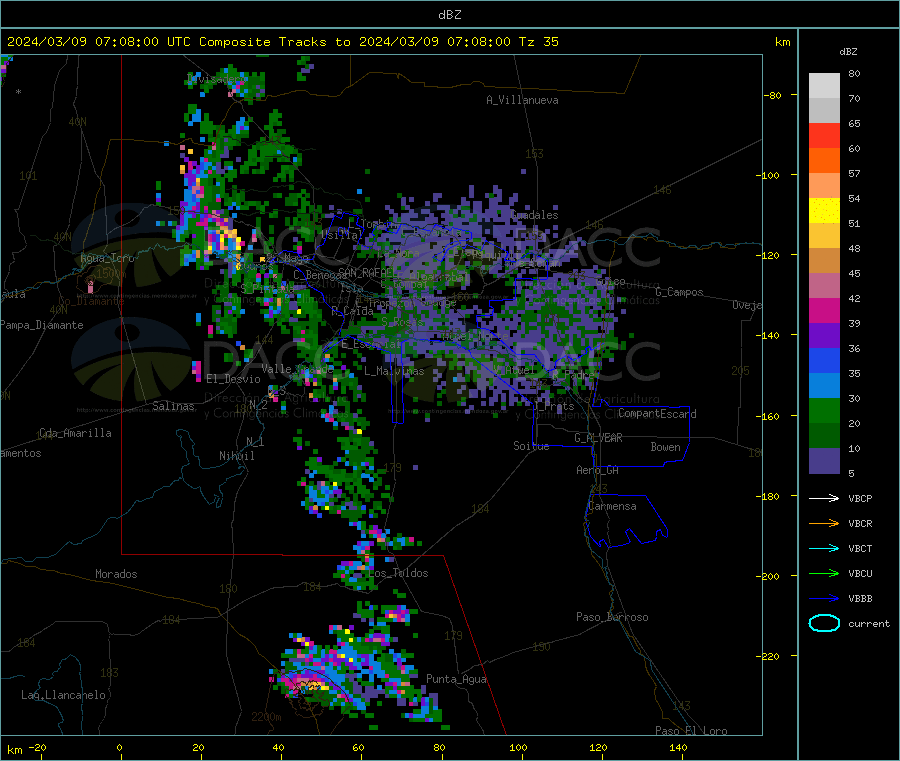Click the 'km' unit label at top right

click(x=782, y=42)
